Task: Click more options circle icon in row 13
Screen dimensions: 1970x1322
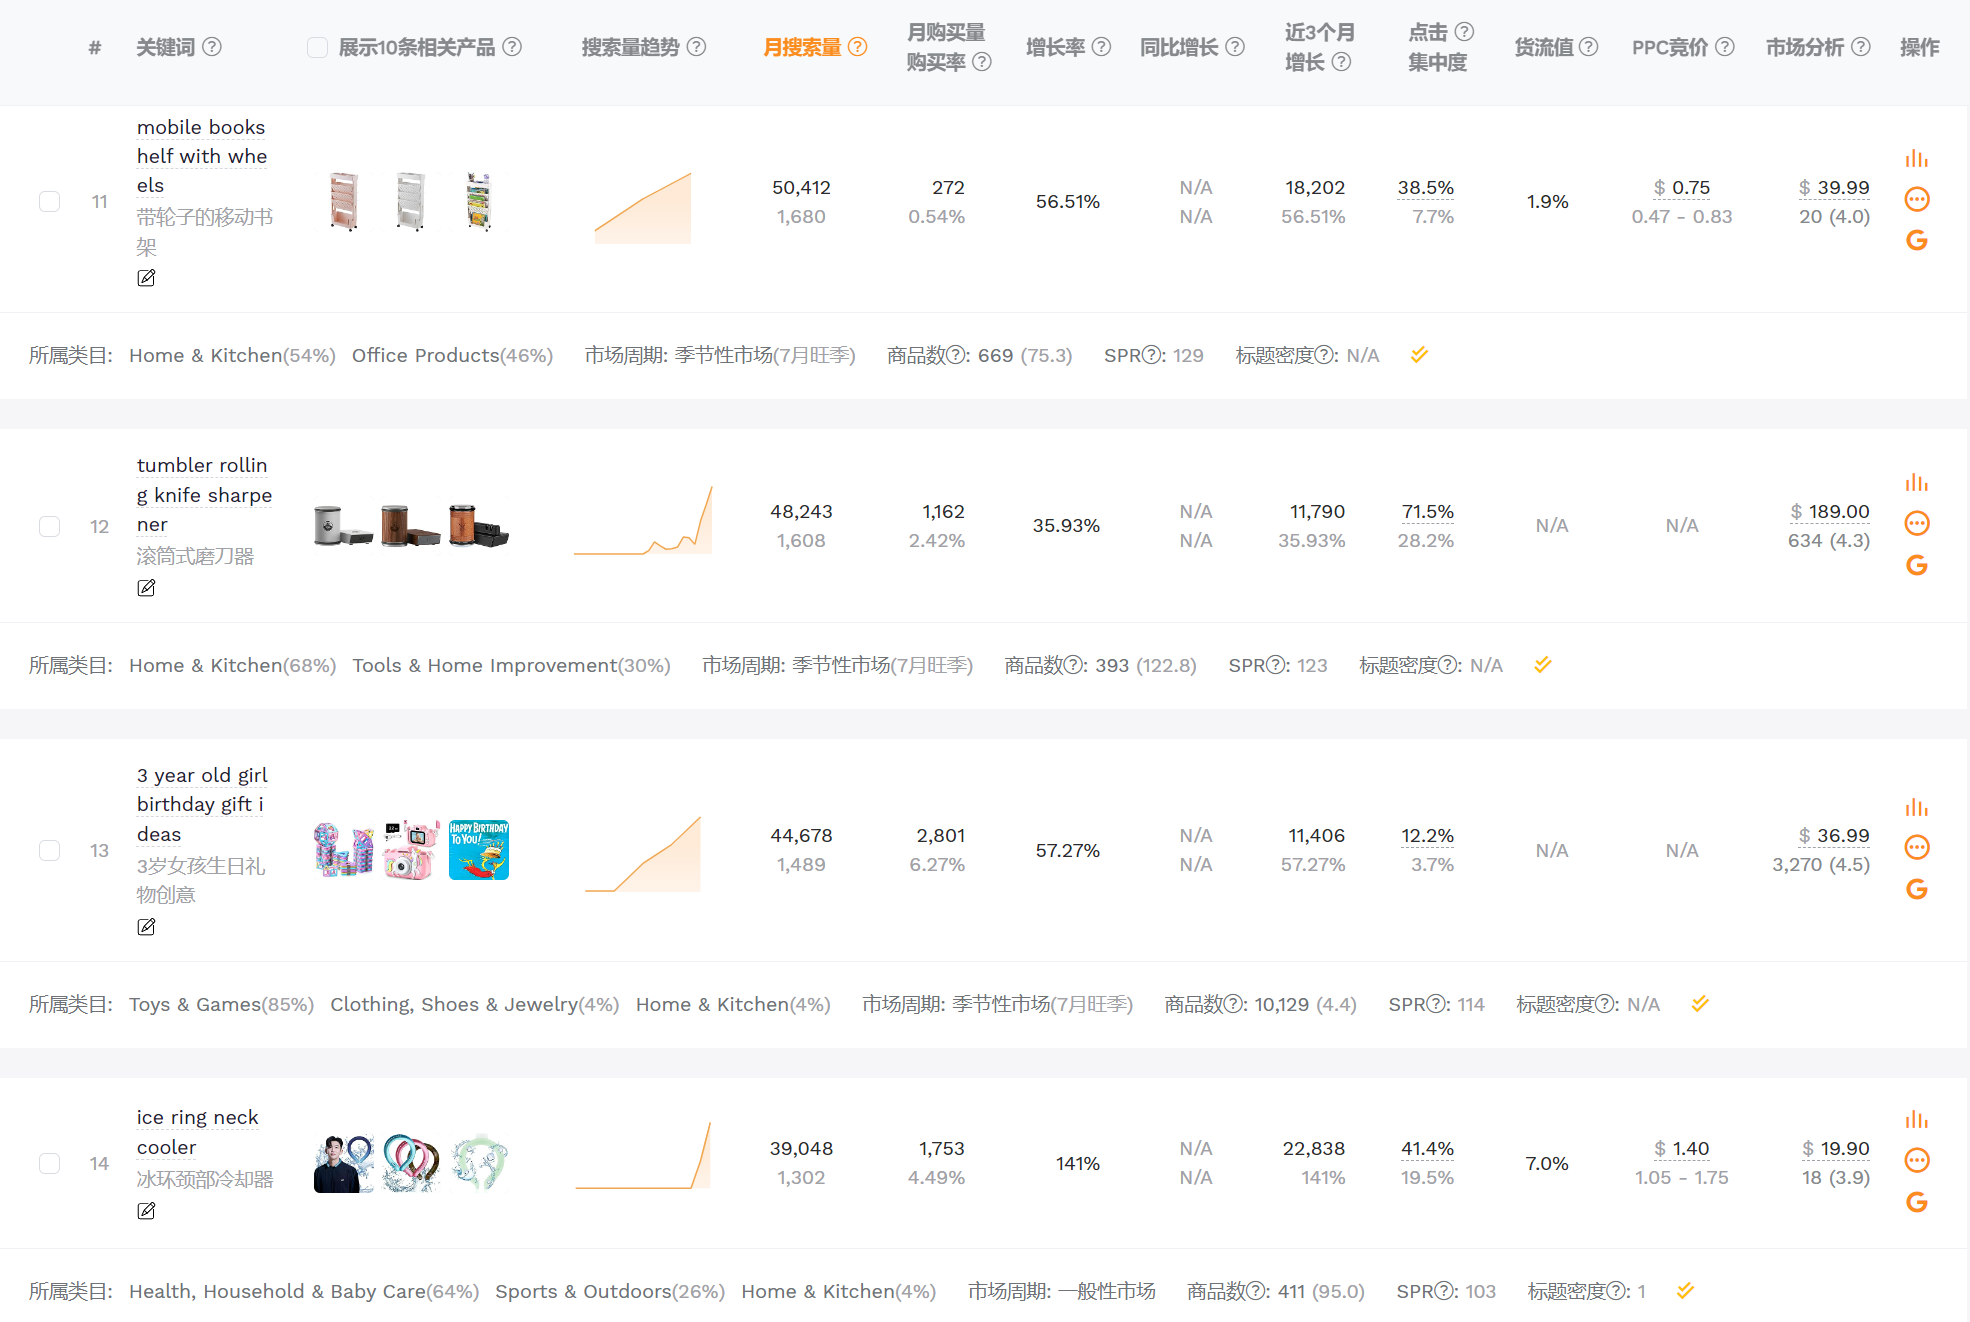Action: pos(1916,848)
